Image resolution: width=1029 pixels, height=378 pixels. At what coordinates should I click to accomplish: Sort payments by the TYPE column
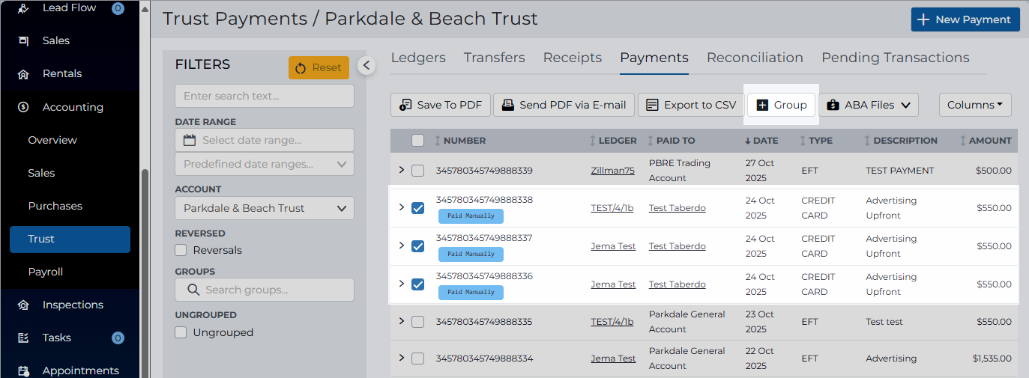coord(816,140)
